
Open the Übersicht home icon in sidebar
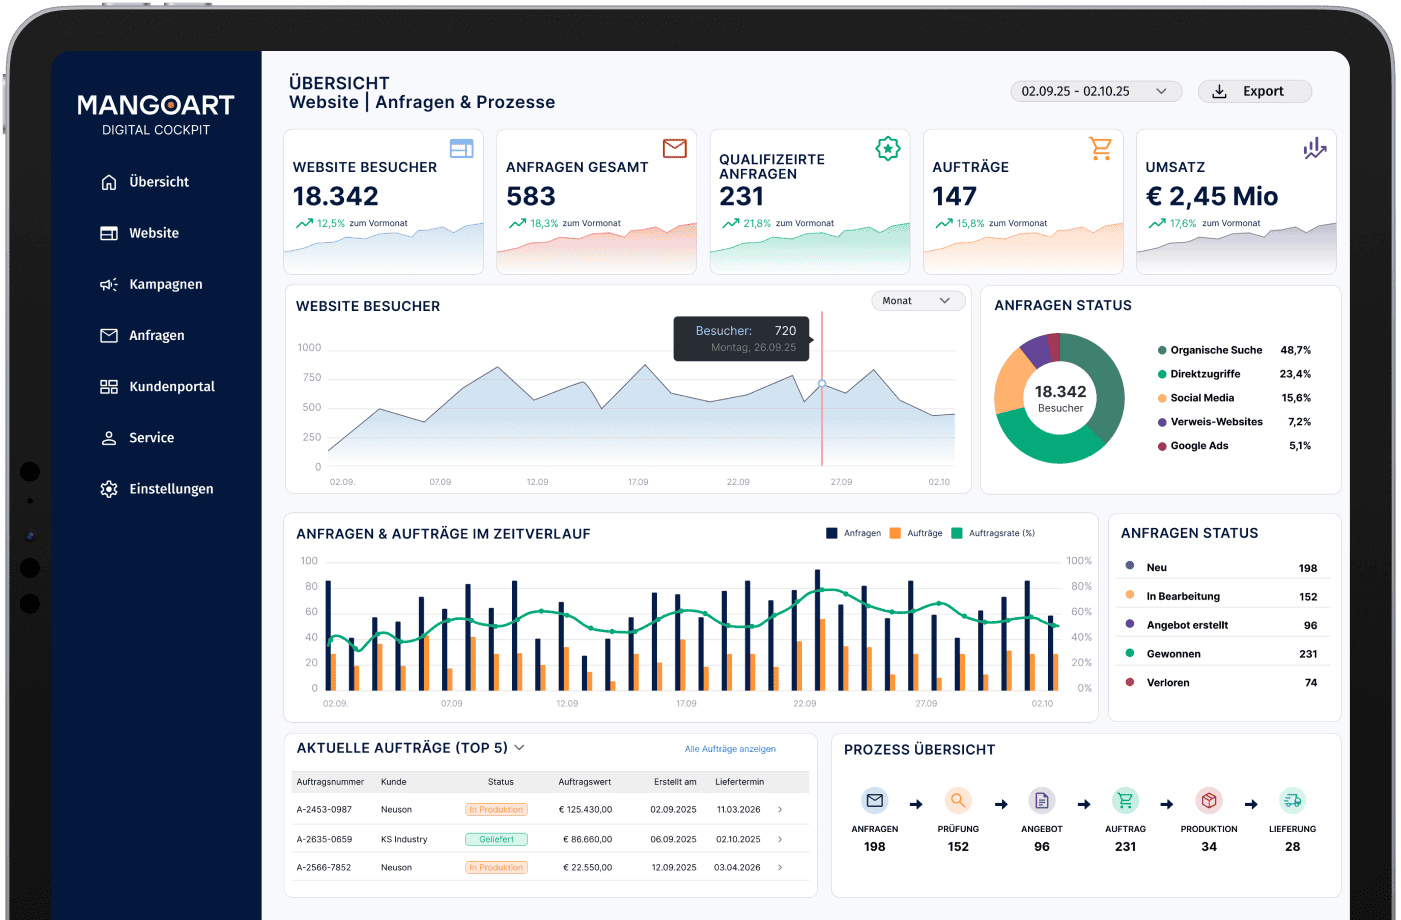109,182
